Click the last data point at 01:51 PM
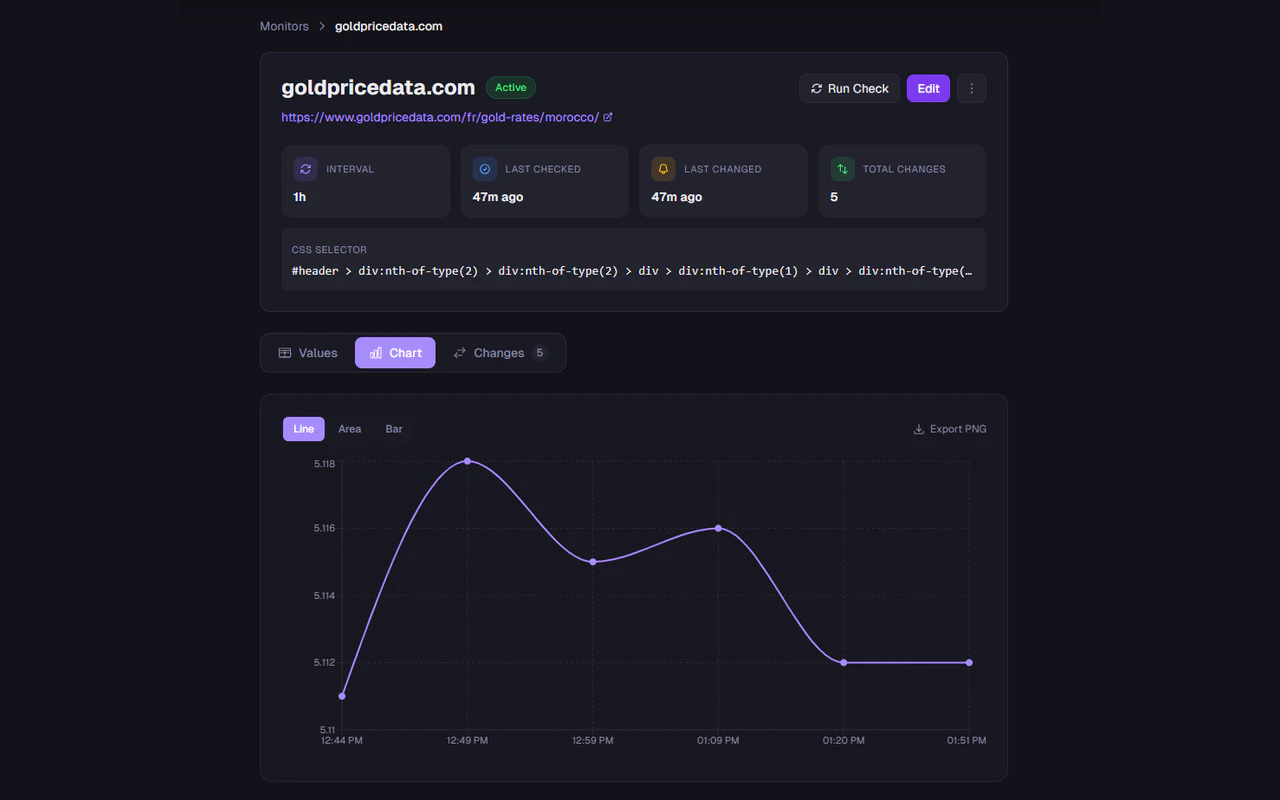Image resolution: width=1280 pixels, height=800 pixels. click(969, 663)
